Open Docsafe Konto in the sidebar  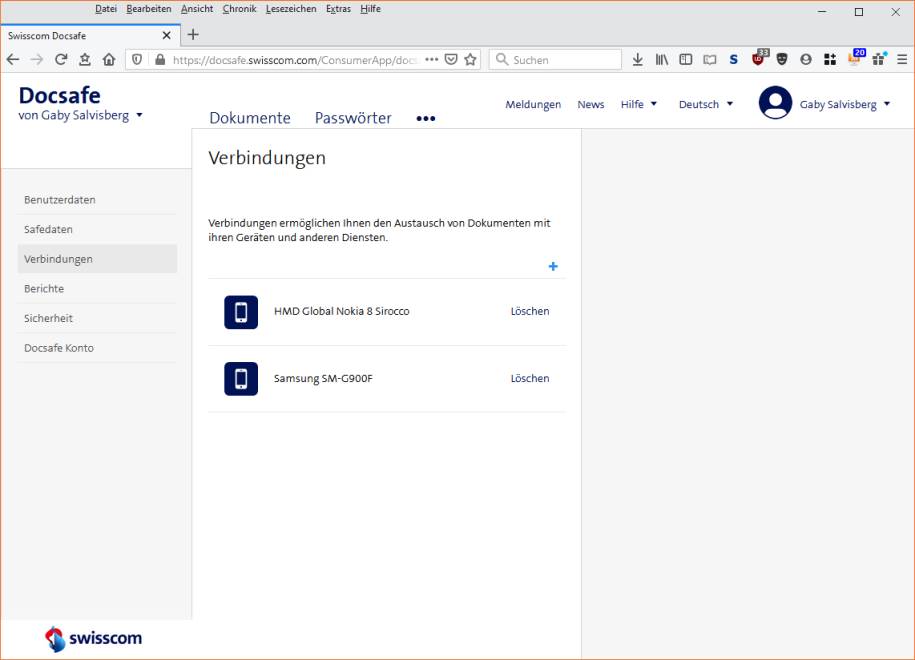tap(97, 348)
